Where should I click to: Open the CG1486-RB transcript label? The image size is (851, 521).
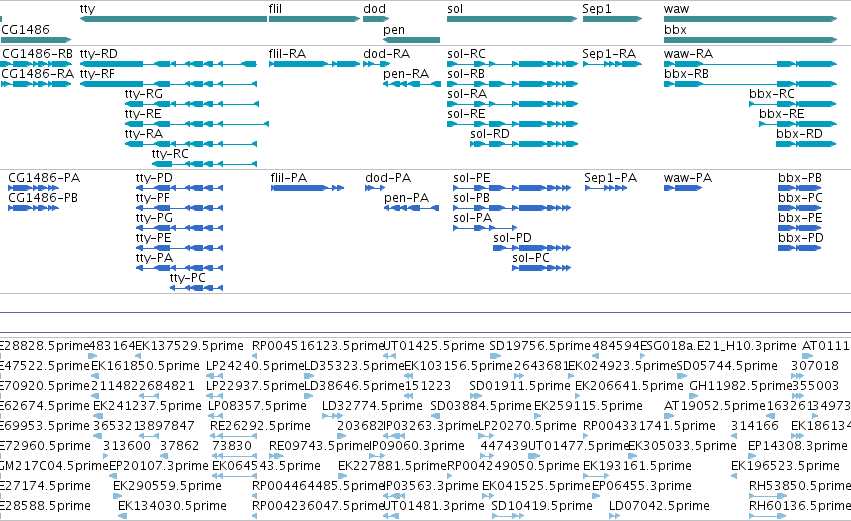(x=37, y=53)
